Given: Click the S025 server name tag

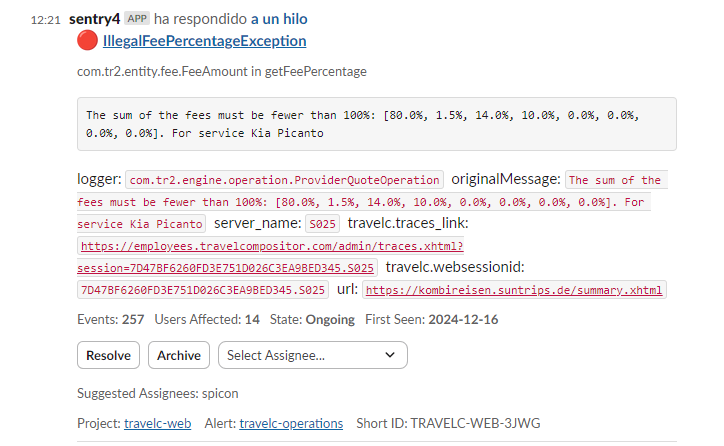Looking at the screenshot, I should click(x=323, y=224).
